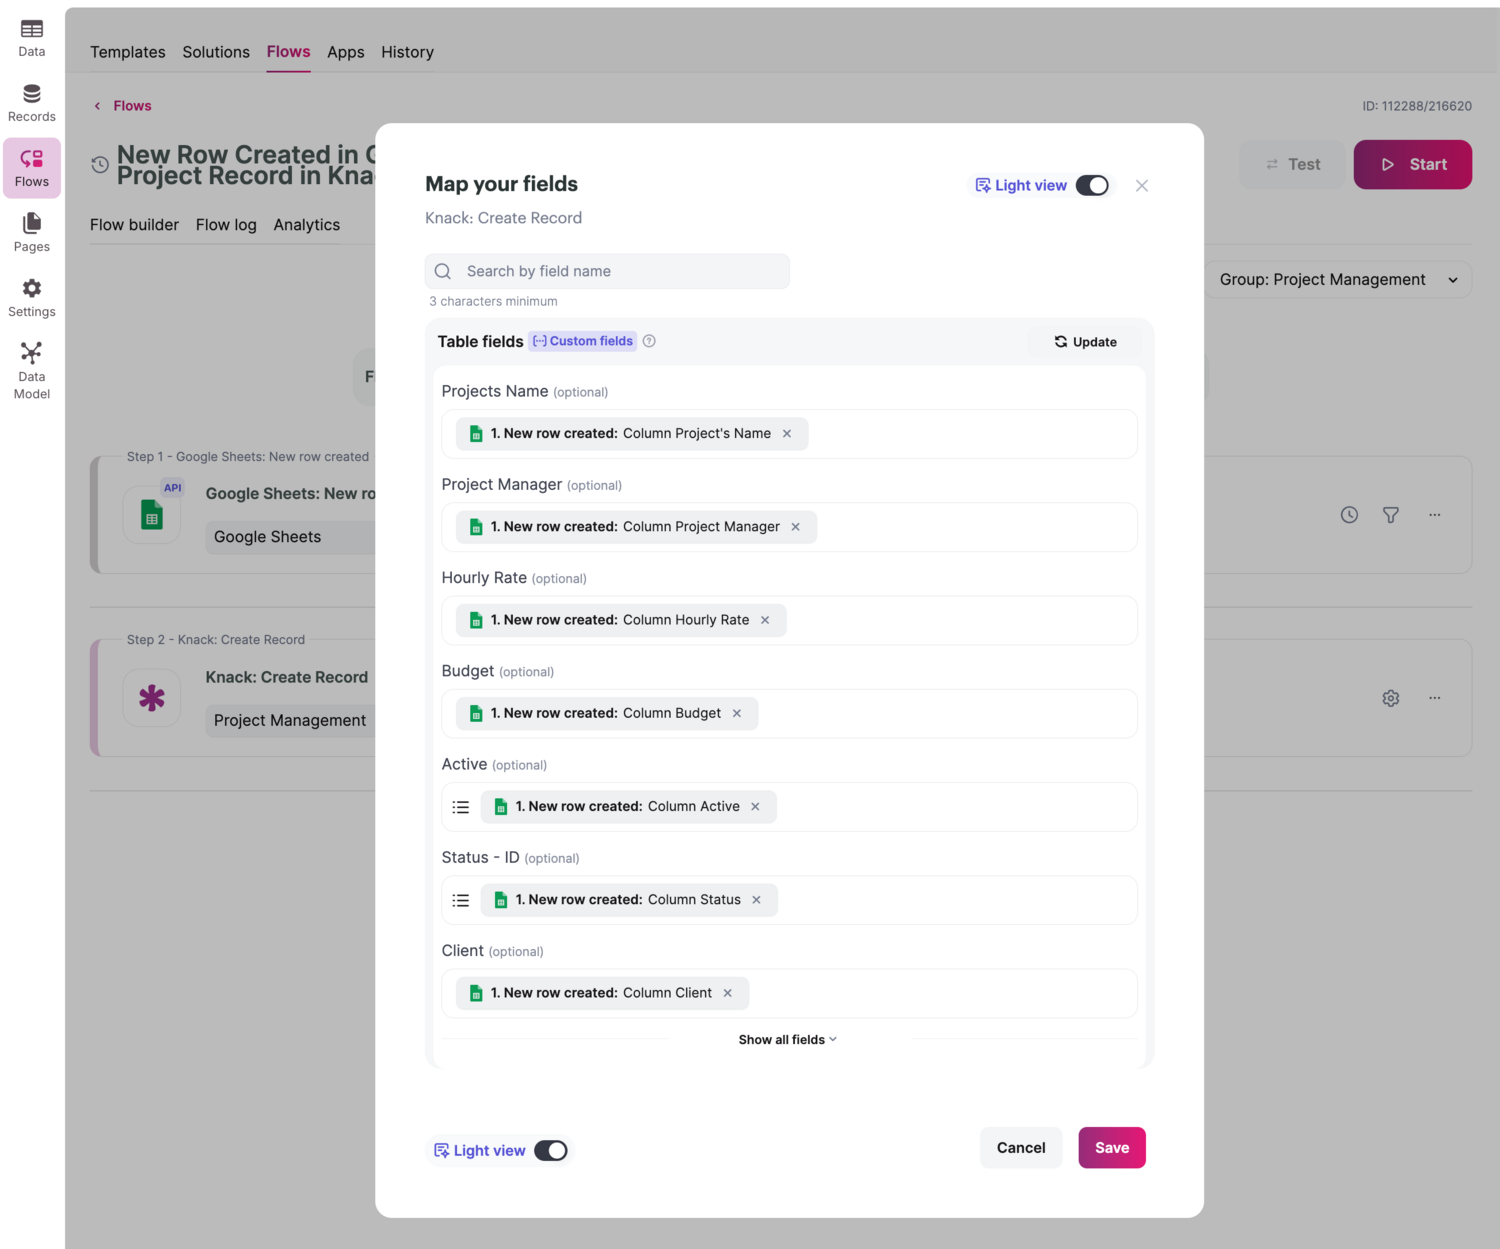1500x1249 pixels.
Task: Open the Group: Project Management dropdown
Action: pos(1338,280)
